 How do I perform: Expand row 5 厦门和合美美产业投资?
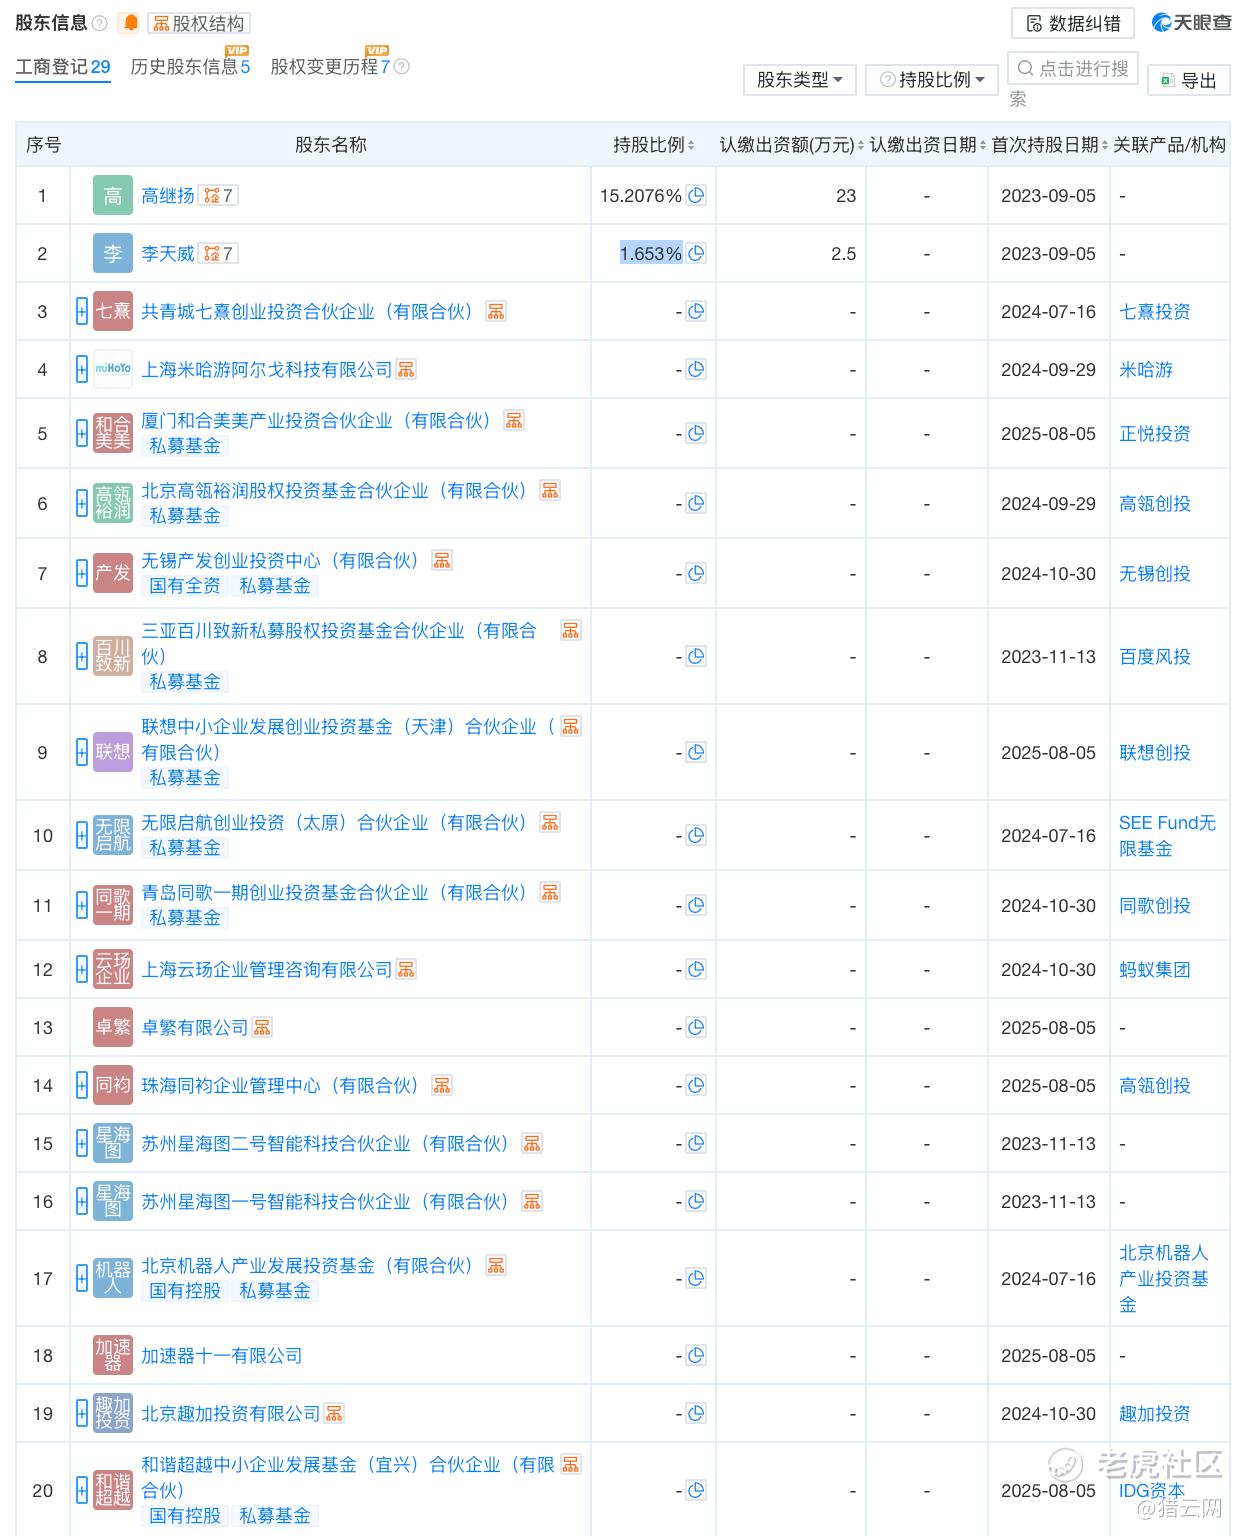pos(82,434)
